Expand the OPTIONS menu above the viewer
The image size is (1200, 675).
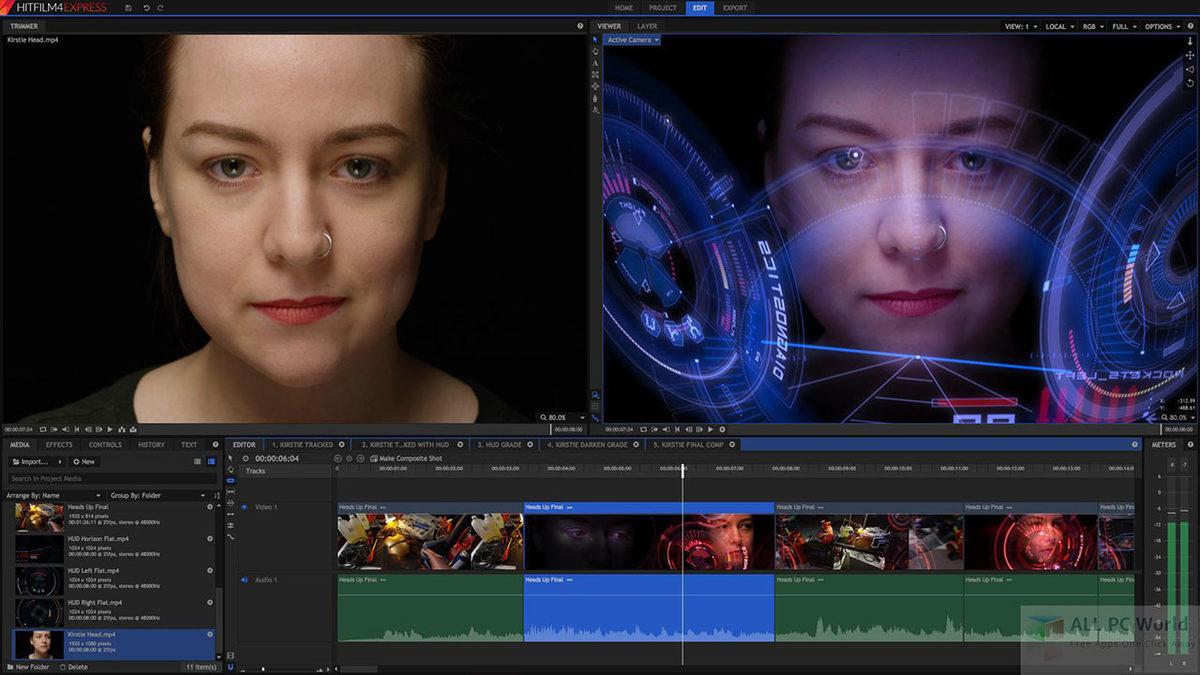click(1159, 27)
